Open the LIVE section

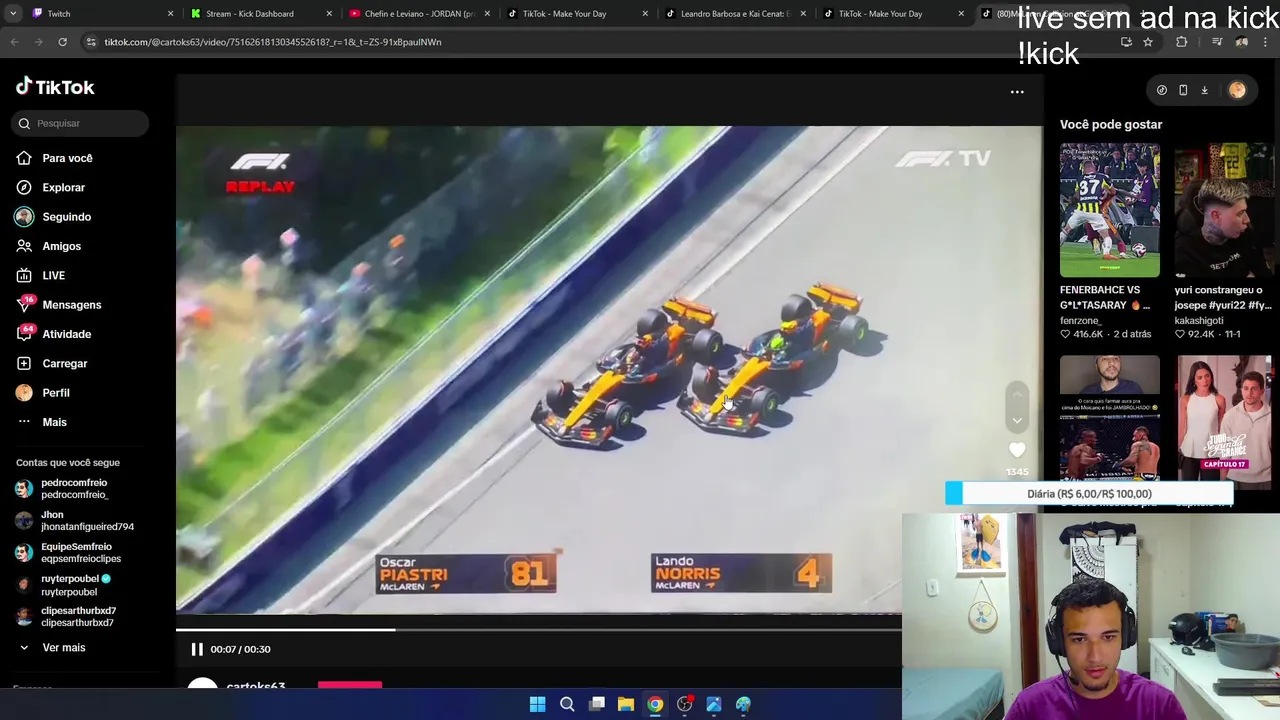[x=53, y=275]
